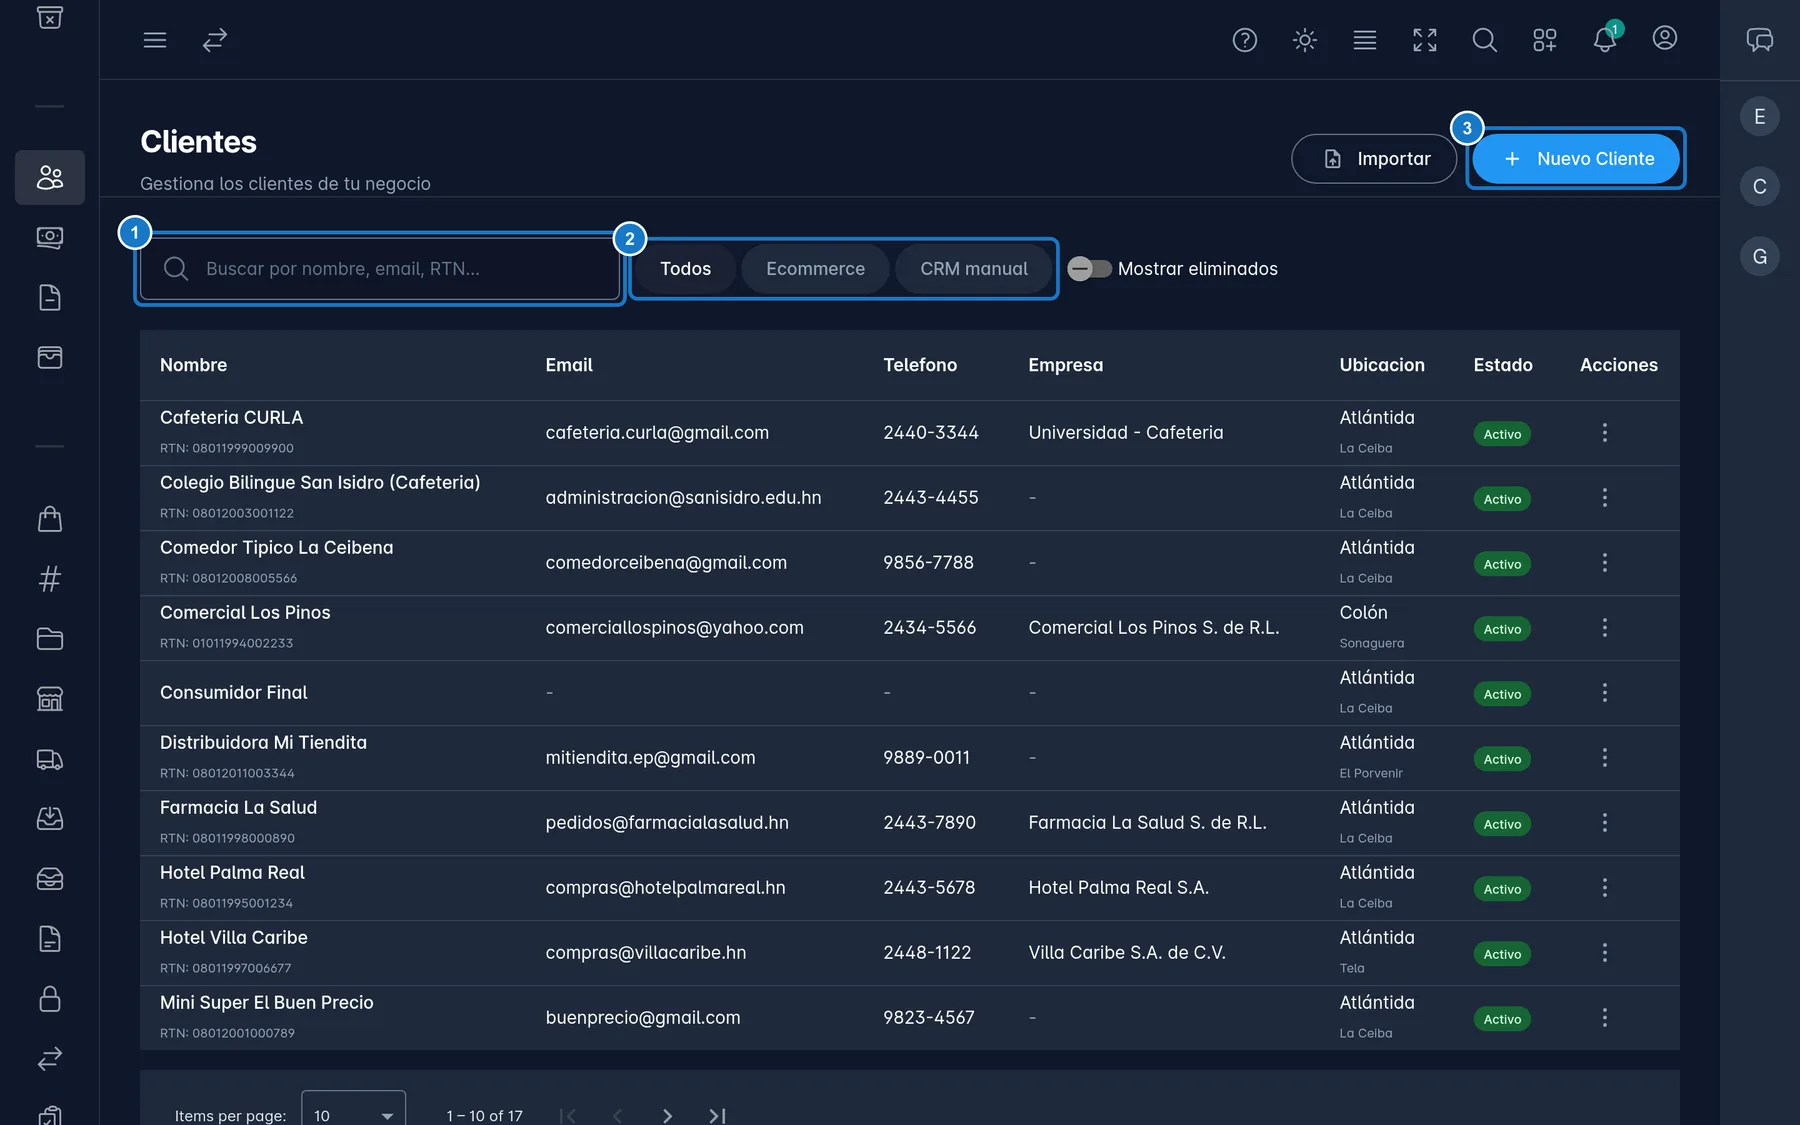Select the Ecommerce filter tab
This screenshot has height=1125, width=1800.
click(815, 268)
